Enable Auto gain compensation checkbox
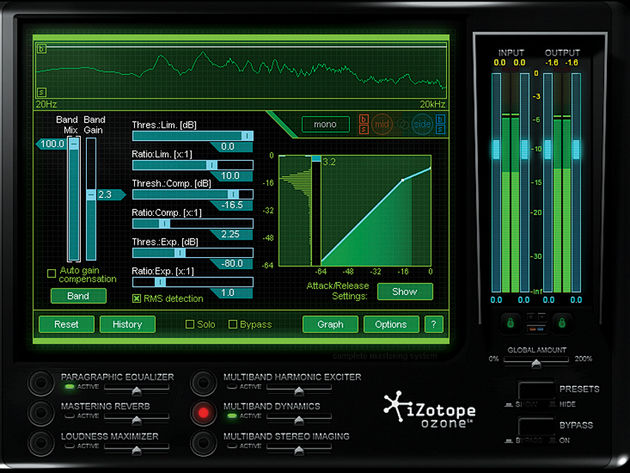 pos(51,274)
